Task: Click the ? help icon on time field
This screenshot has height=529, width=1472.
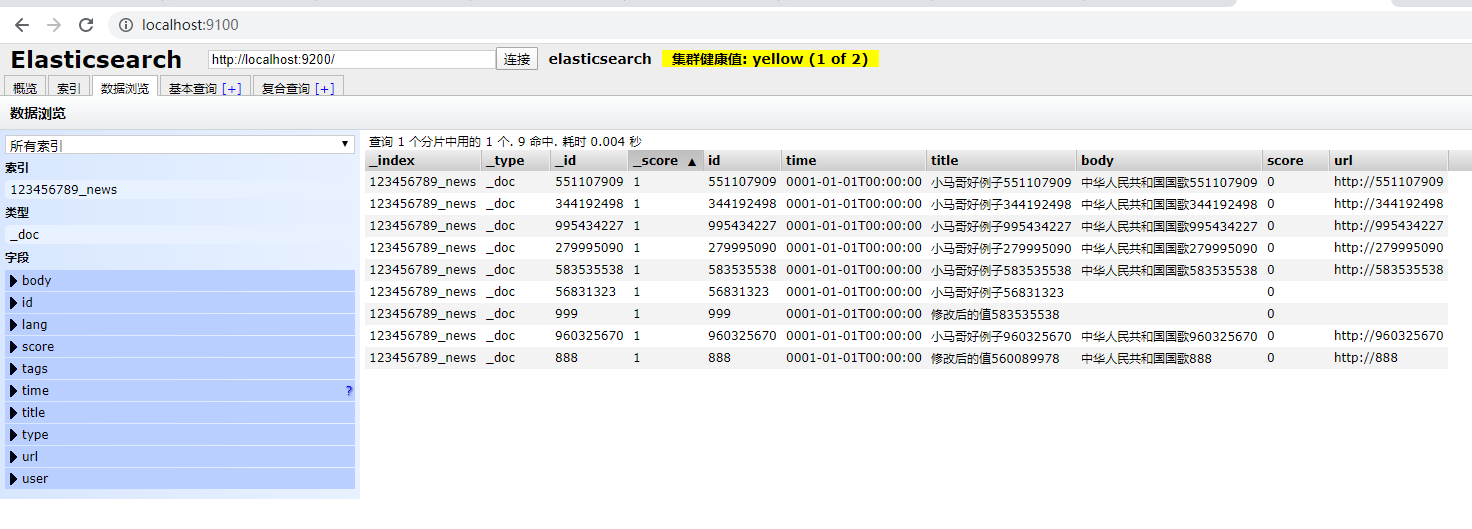Action: point(349,391)
